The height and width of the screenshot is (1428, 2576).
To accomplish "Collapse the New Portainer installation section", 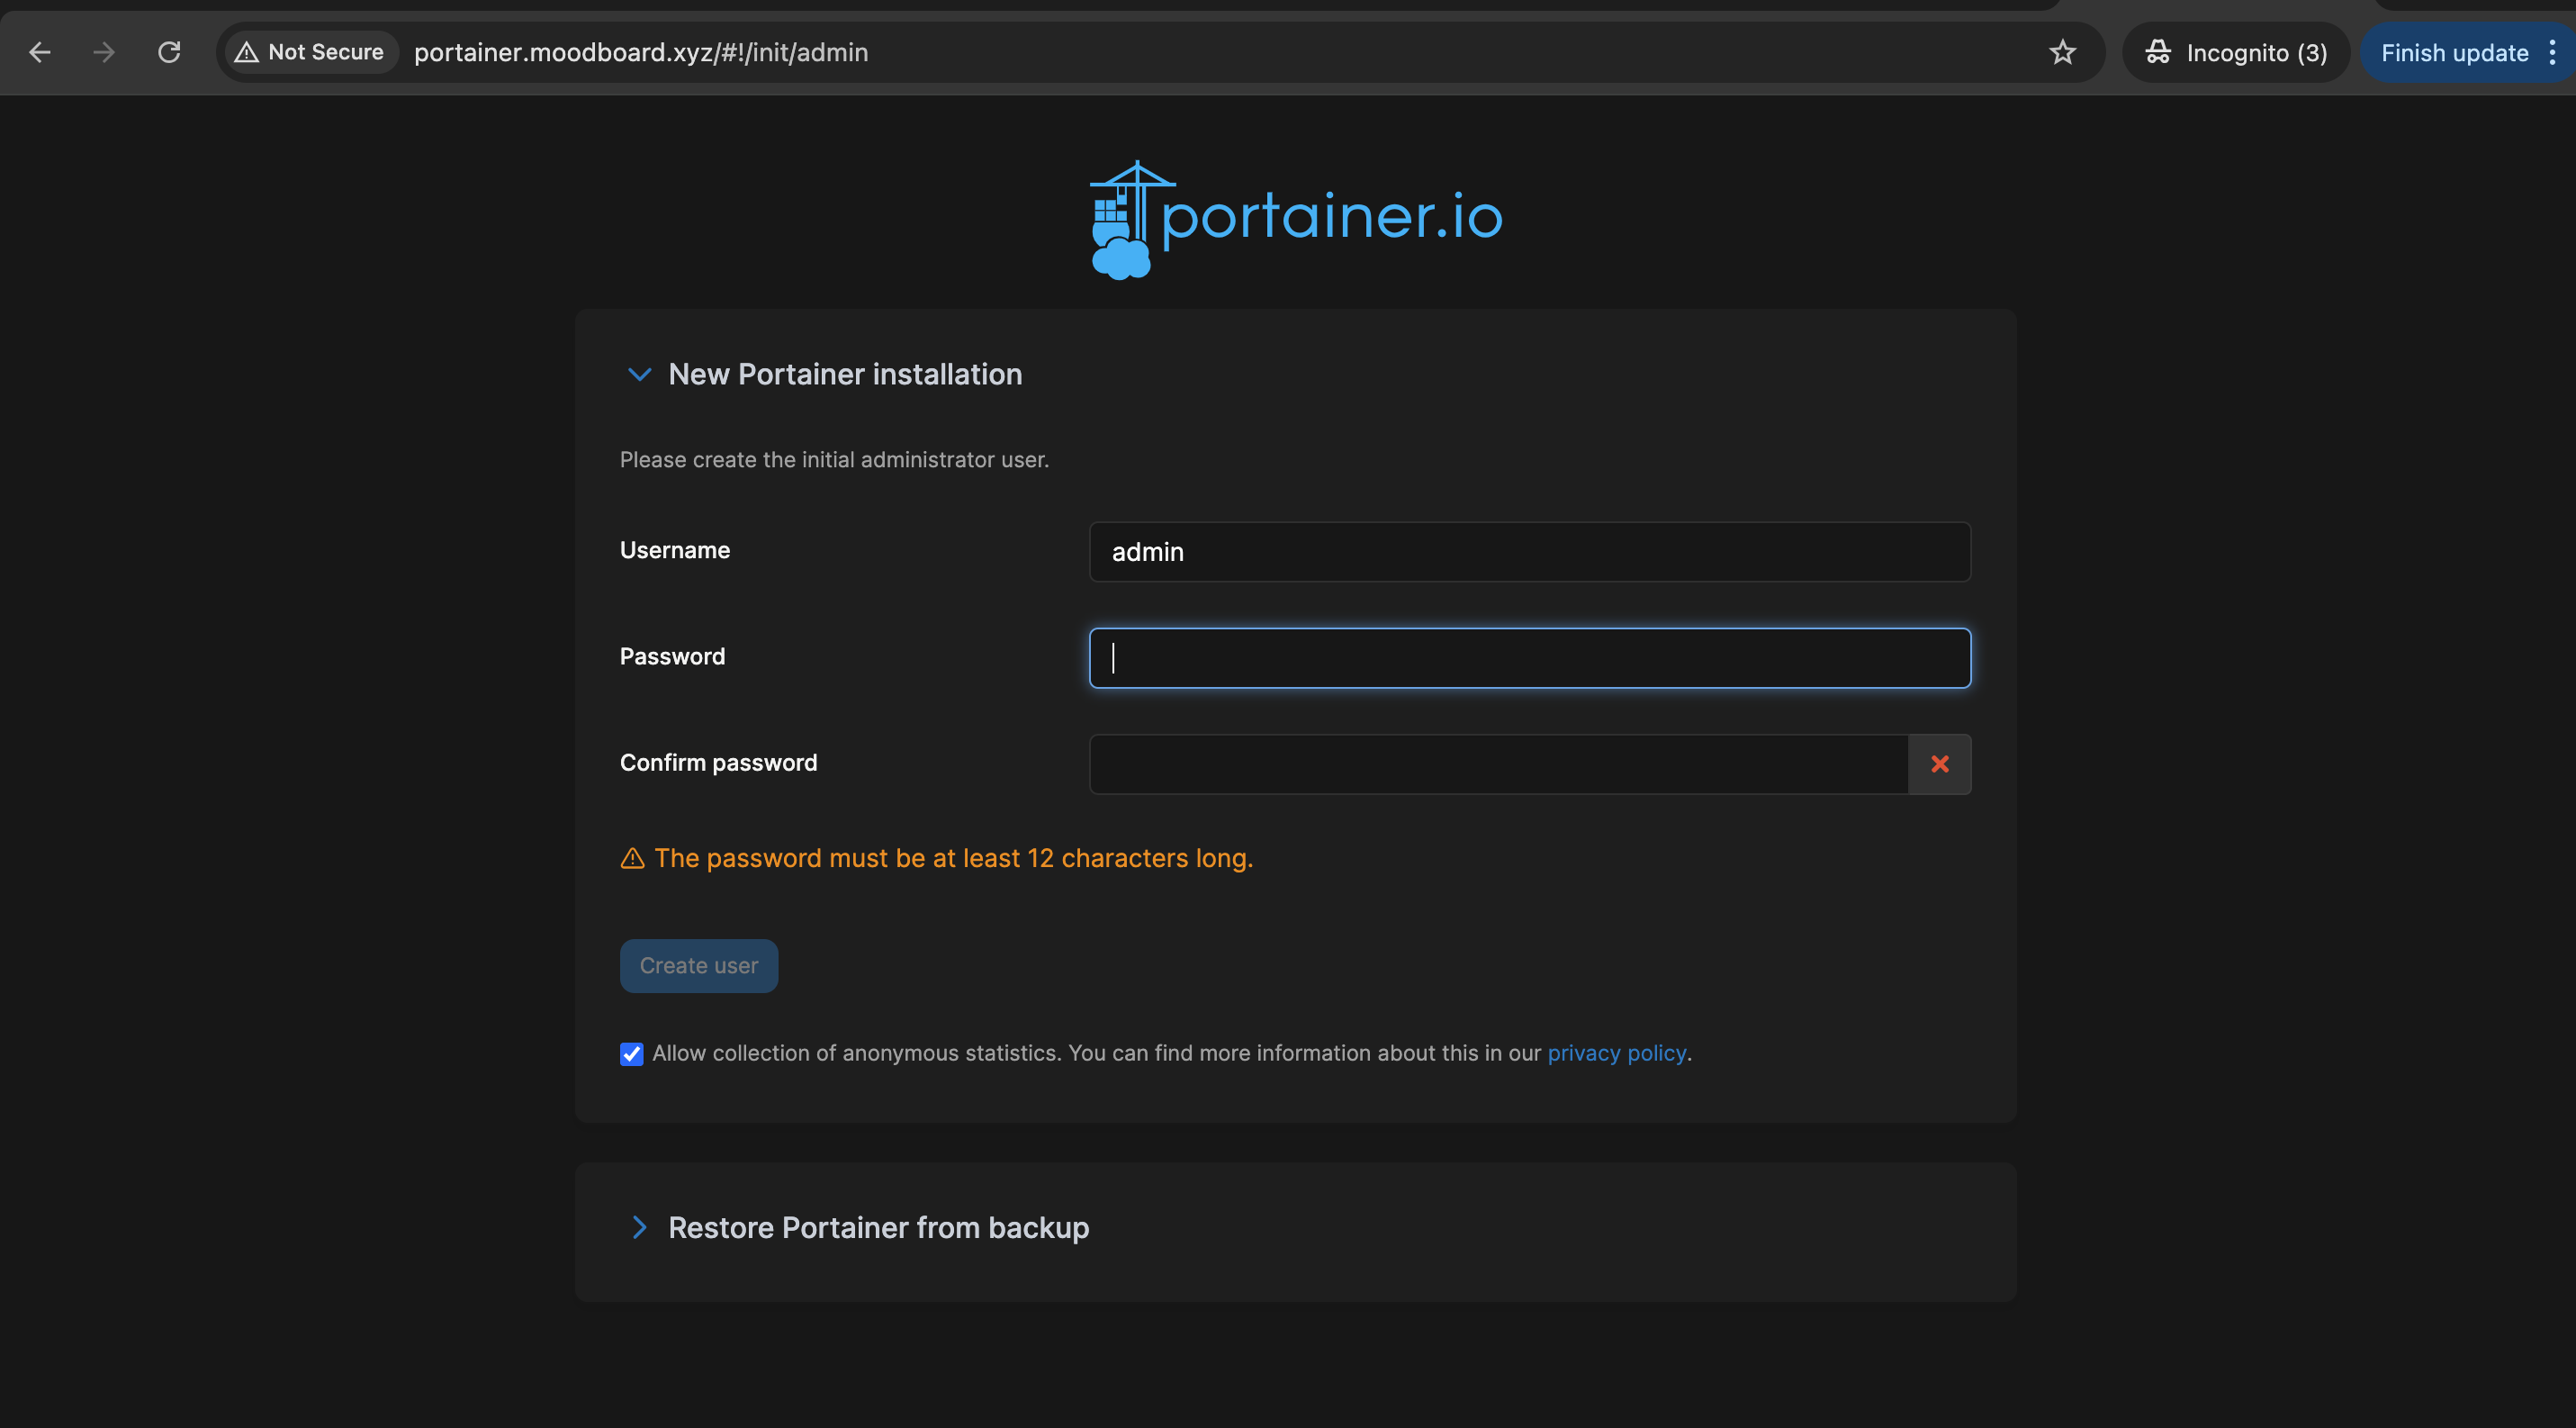I will pos(639,374).
